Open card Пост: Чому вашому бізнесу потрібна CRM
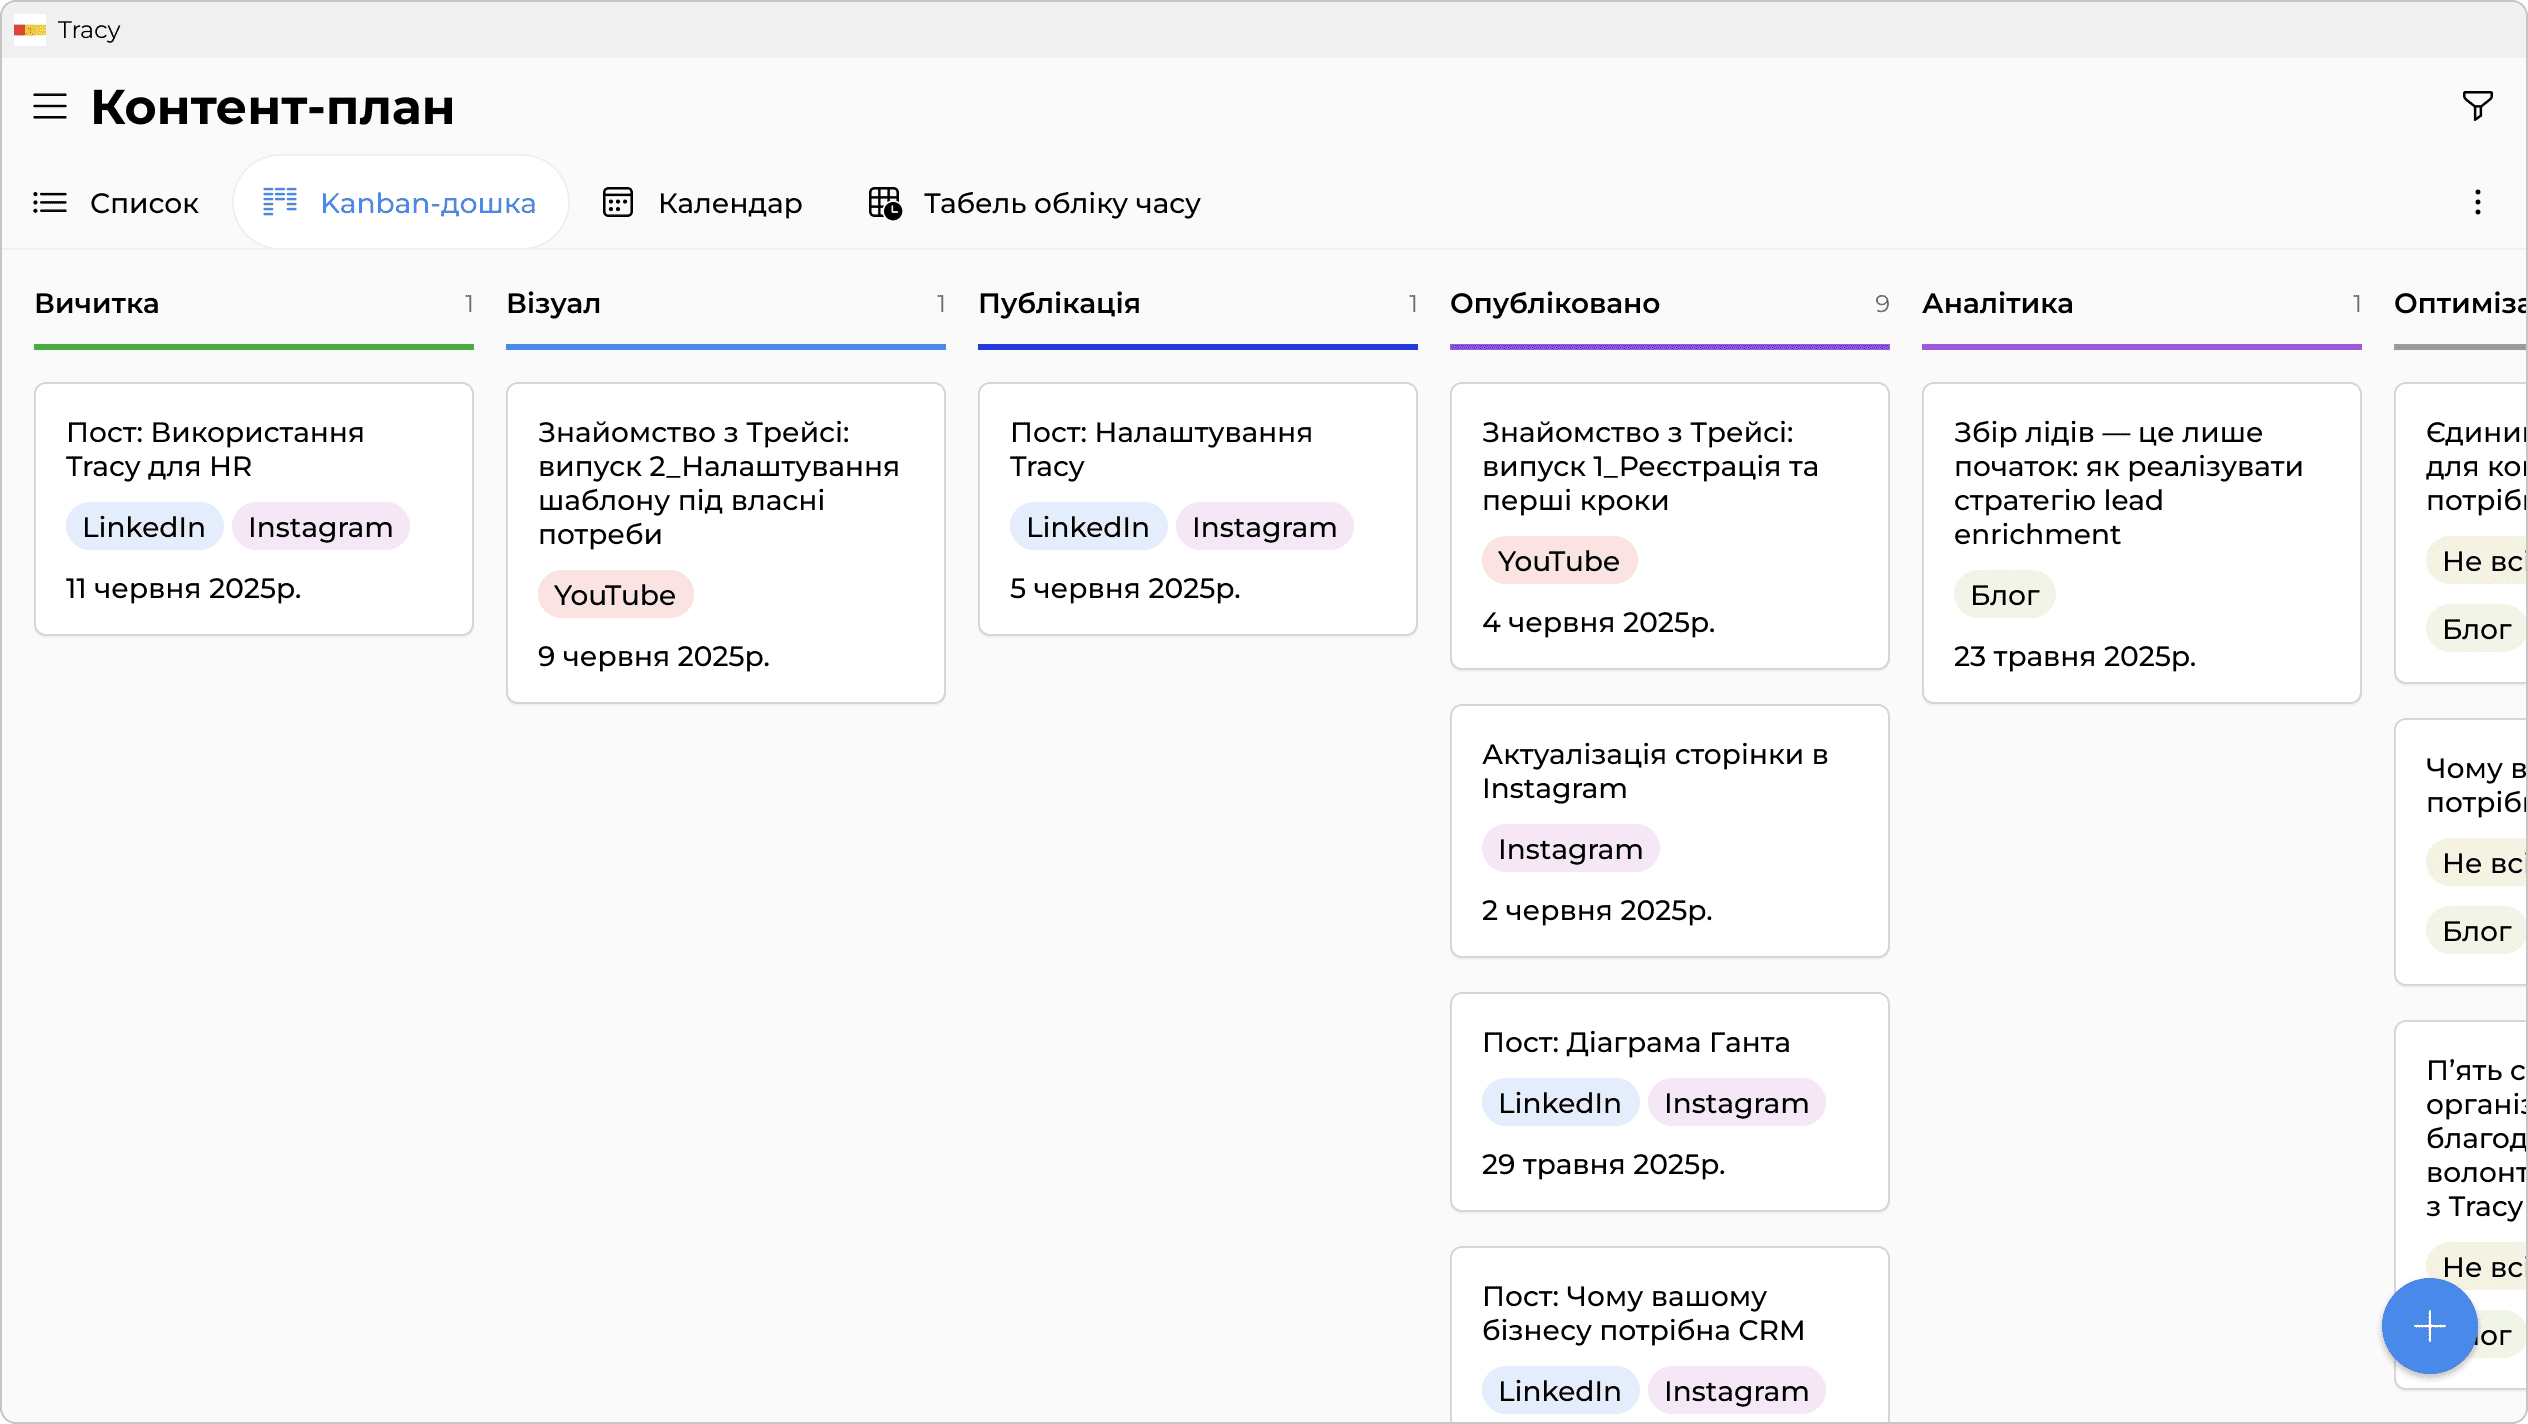This screenshot has width=2528, height=1424. pos(1670,1335)
